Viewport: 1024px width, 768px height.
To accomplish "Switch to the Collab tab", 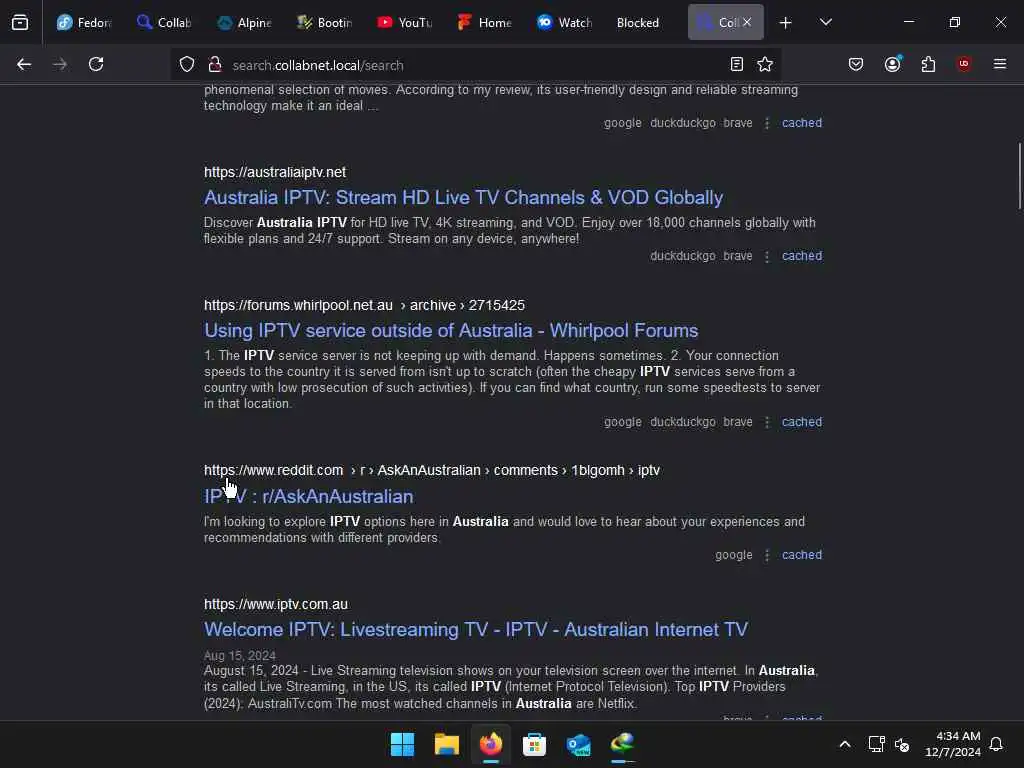I will tap(163, 23).
